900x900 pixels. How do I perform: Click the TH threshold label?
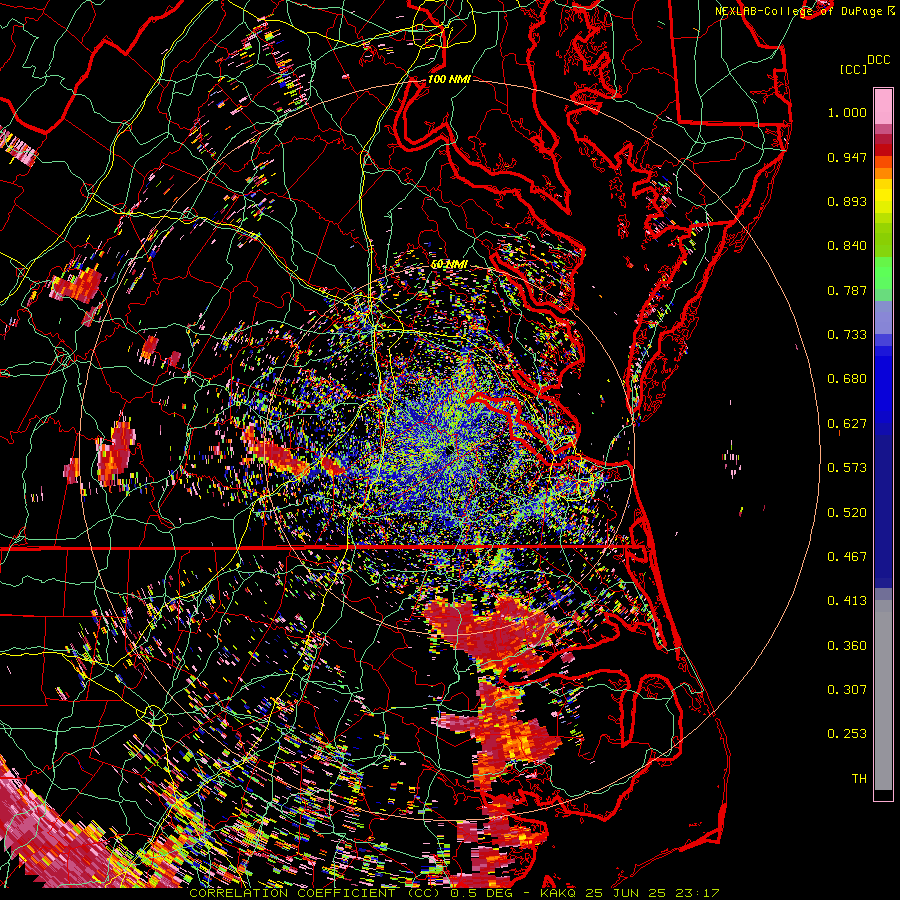[859, 779]
